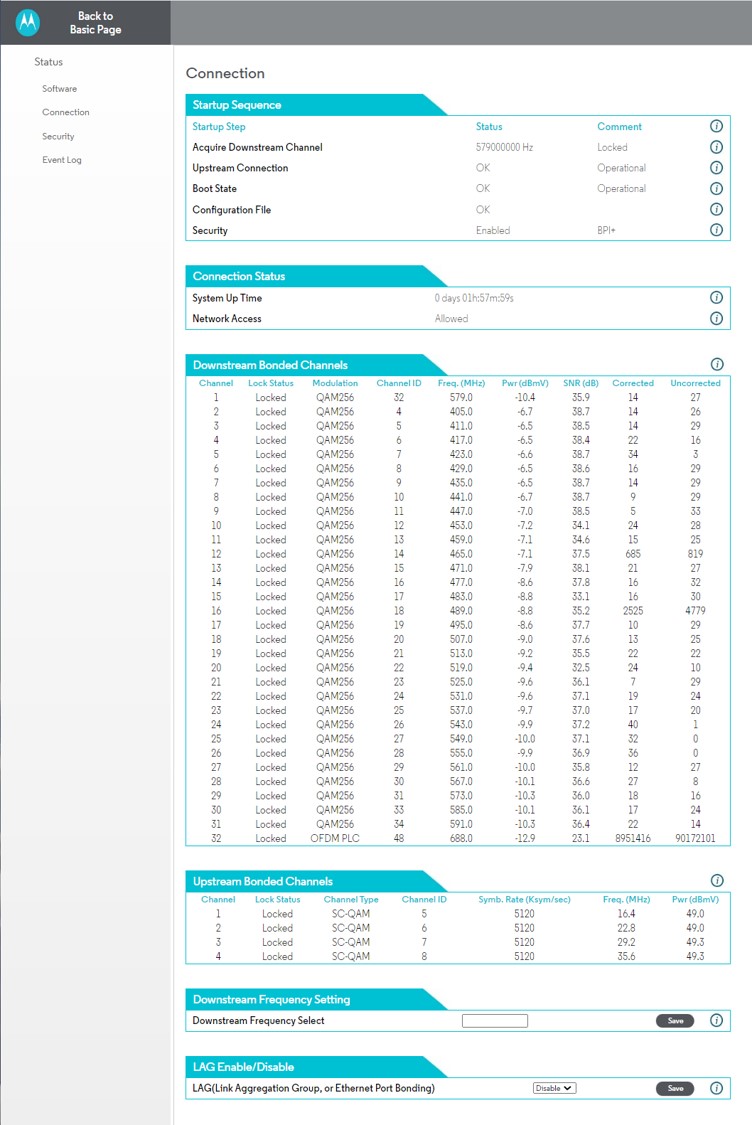The image size is (752, 1125).
Task: Open the Software page
Action: tap(60, 89)
